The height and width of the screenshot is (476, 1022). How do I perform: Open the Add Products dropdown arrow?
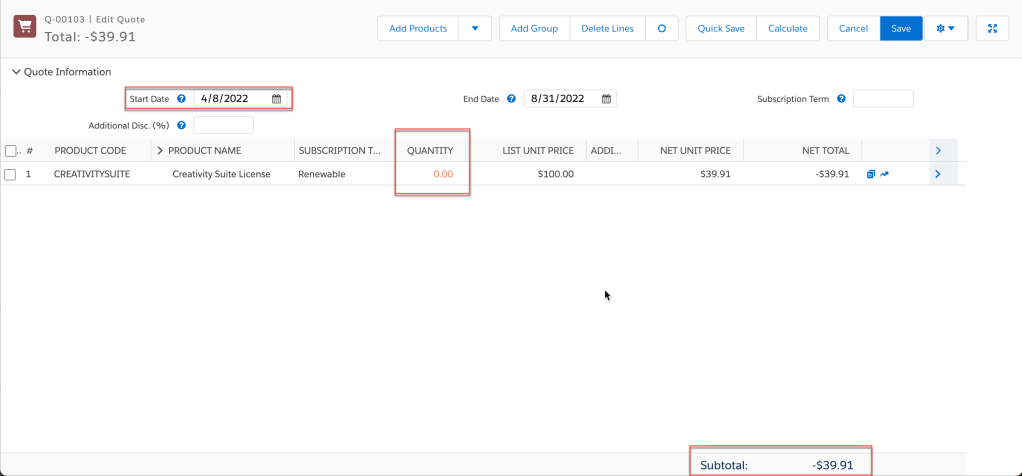475,28
